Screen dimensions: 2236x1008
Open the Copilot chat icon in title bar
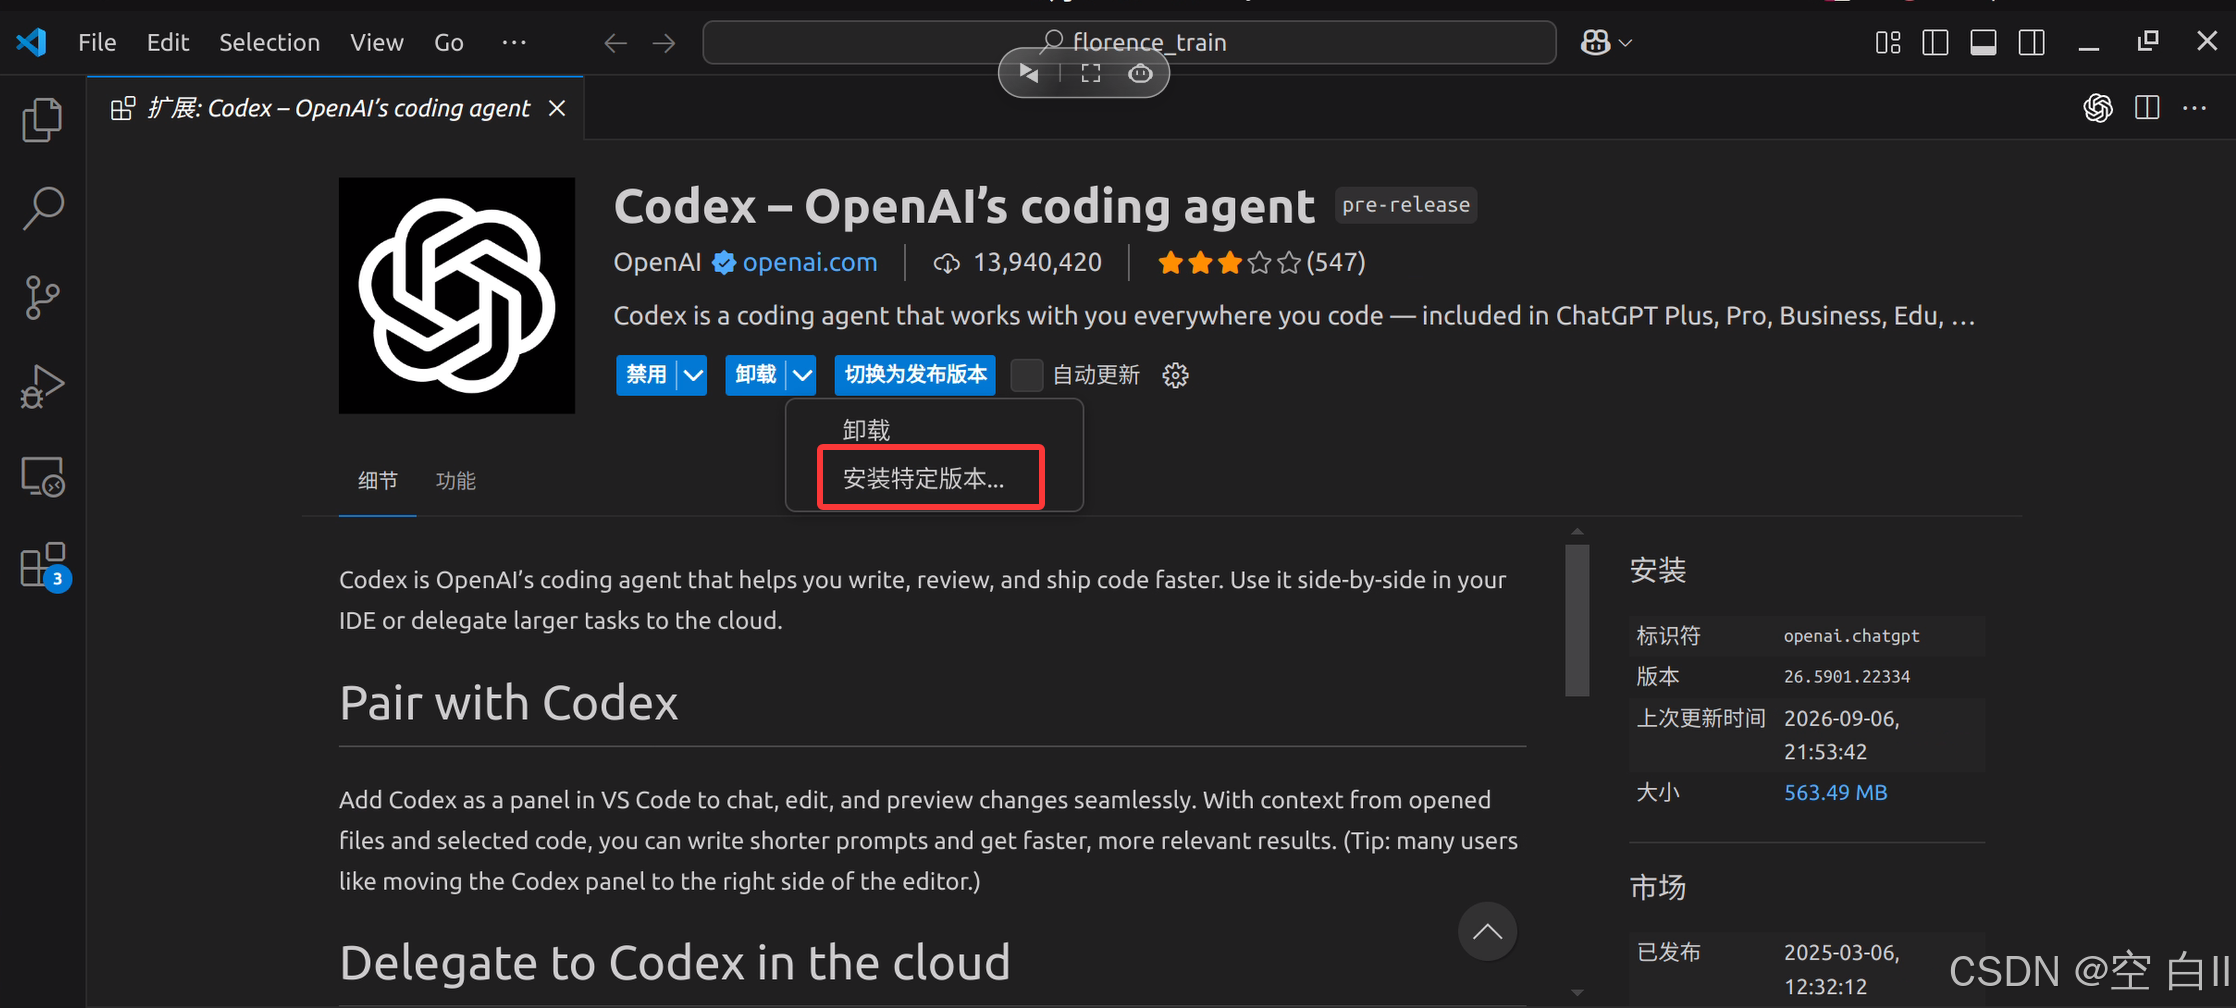(1595, 42)
